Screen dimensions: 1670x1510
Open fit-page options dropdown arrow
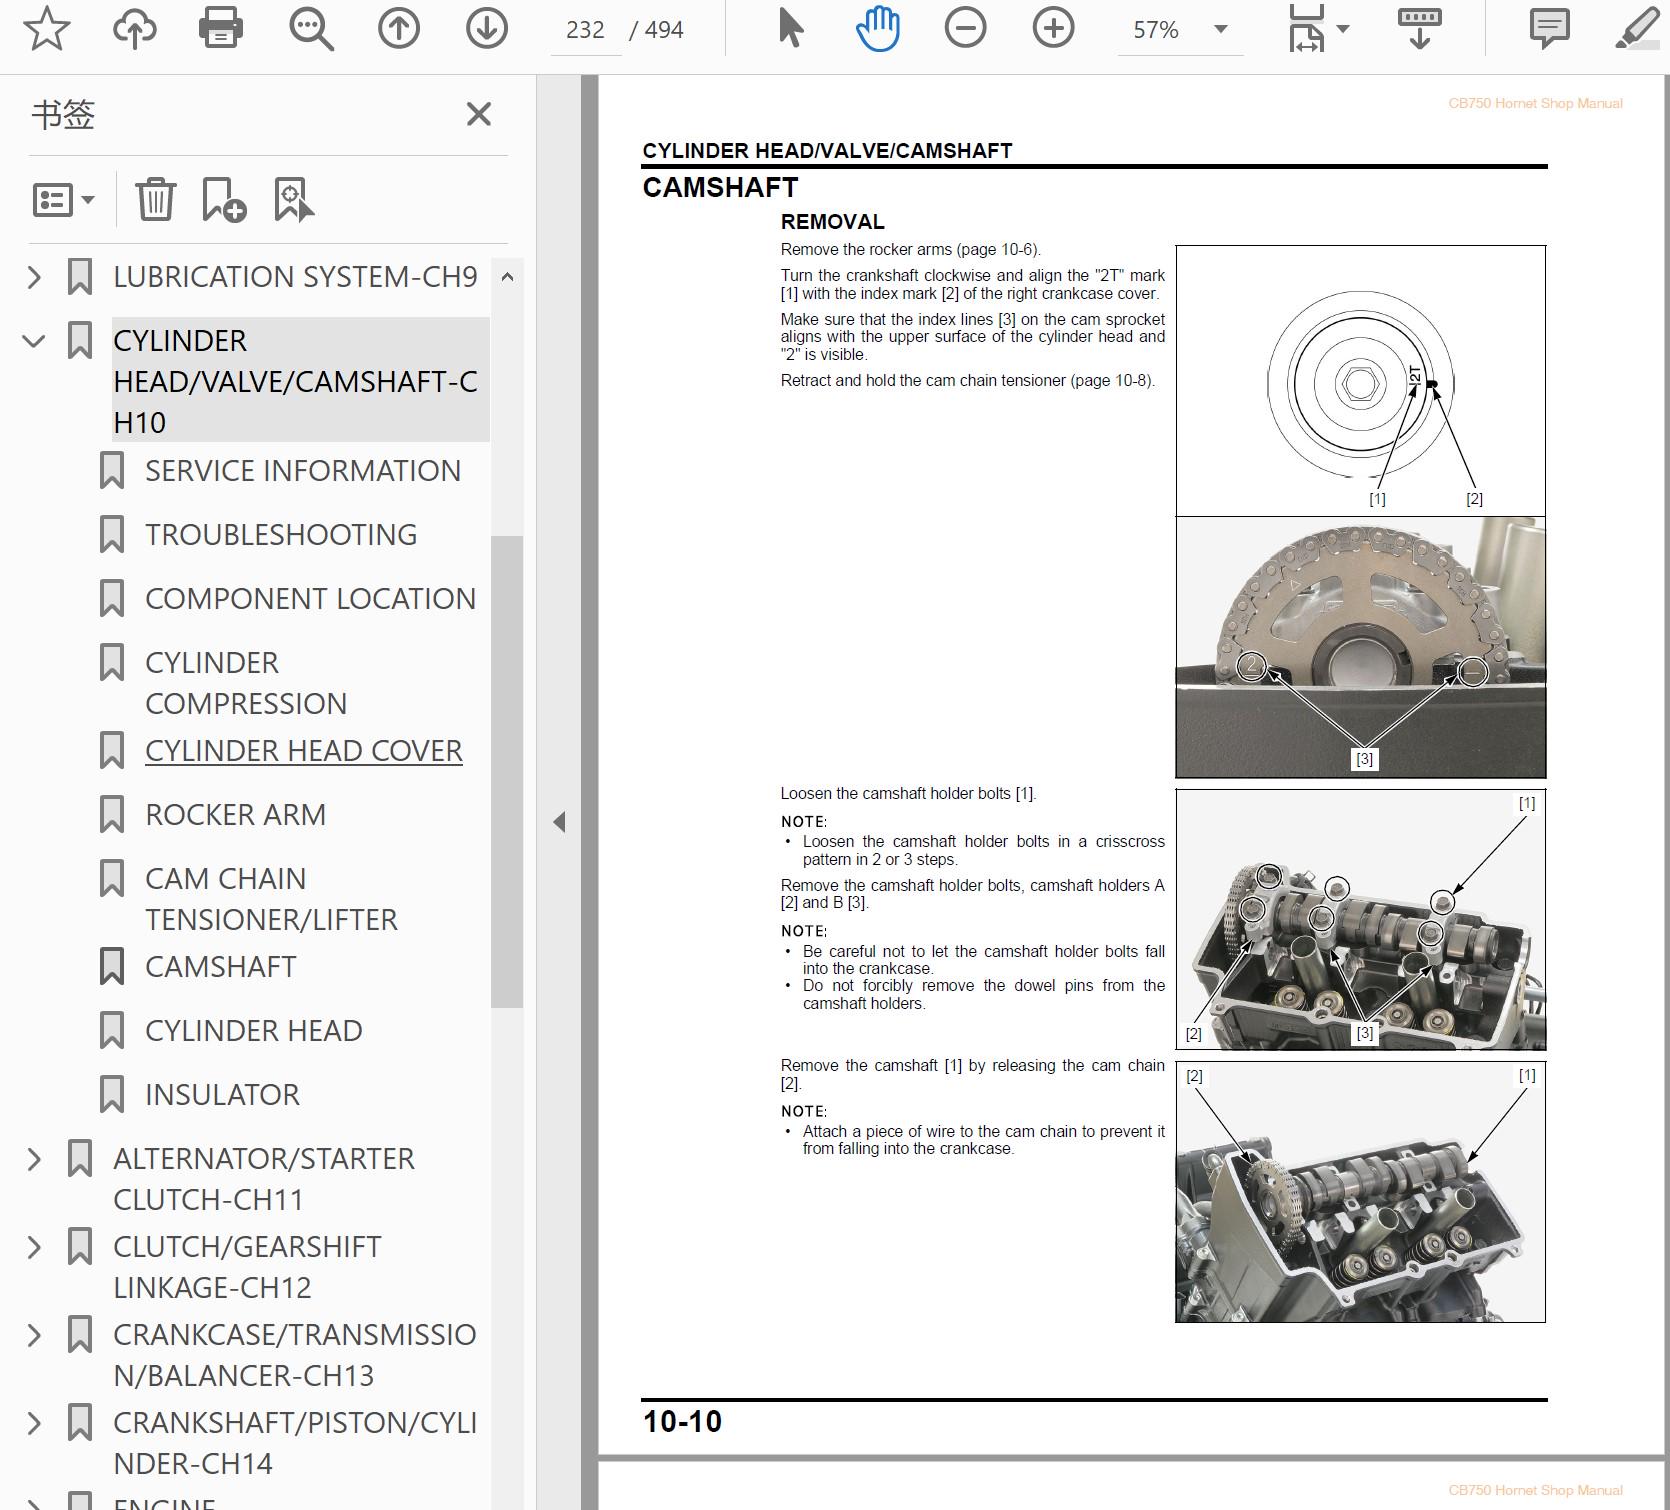pos(1343,29)
